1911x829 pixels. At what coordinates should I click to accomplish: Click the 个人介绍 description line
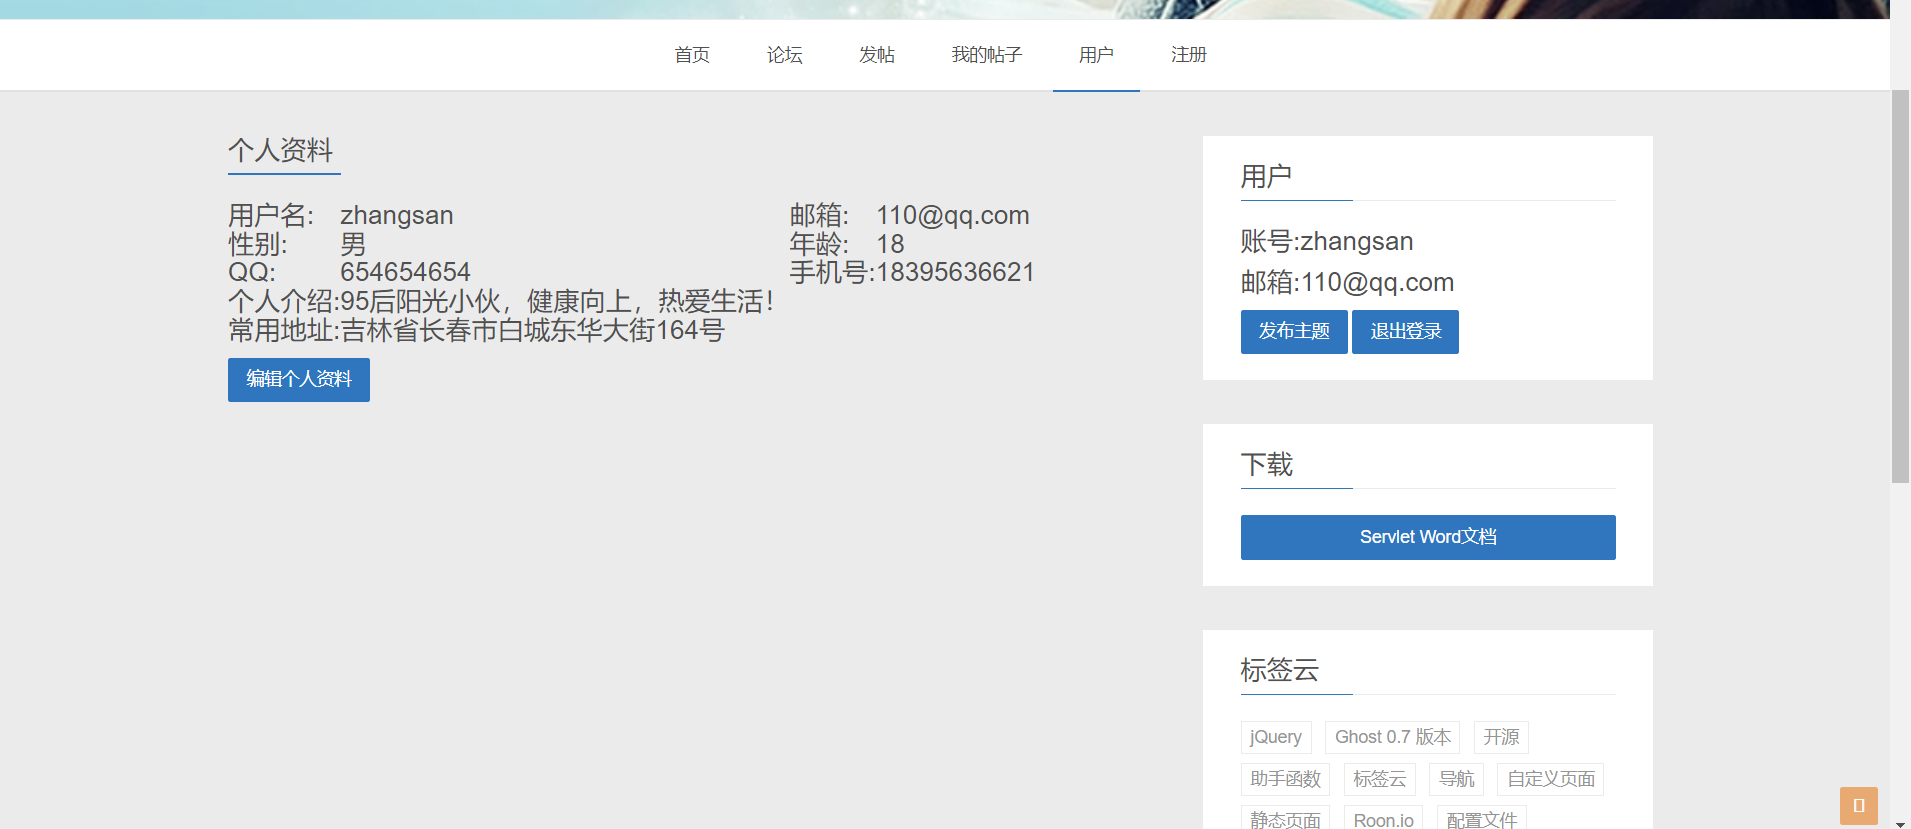tap(501, 301)
